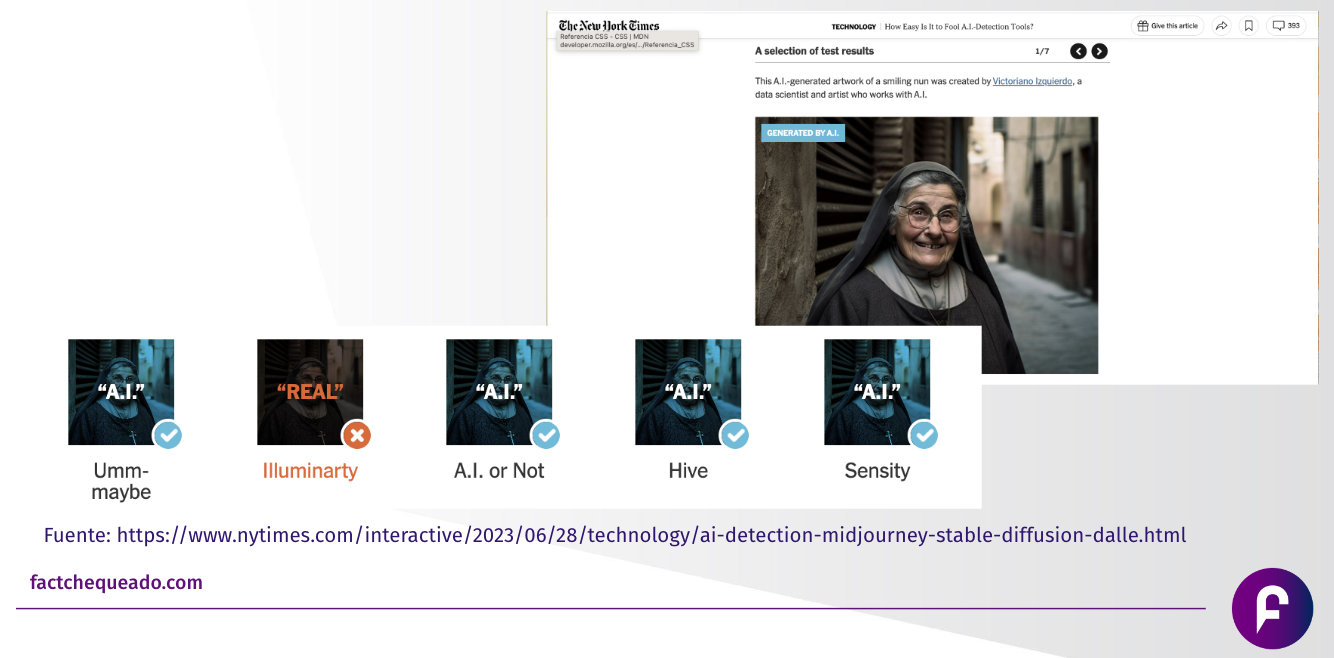Visit the nytimes.com source URL
Image resolution: width=1334 pixels, height=658 pixels.
point(650,535)
